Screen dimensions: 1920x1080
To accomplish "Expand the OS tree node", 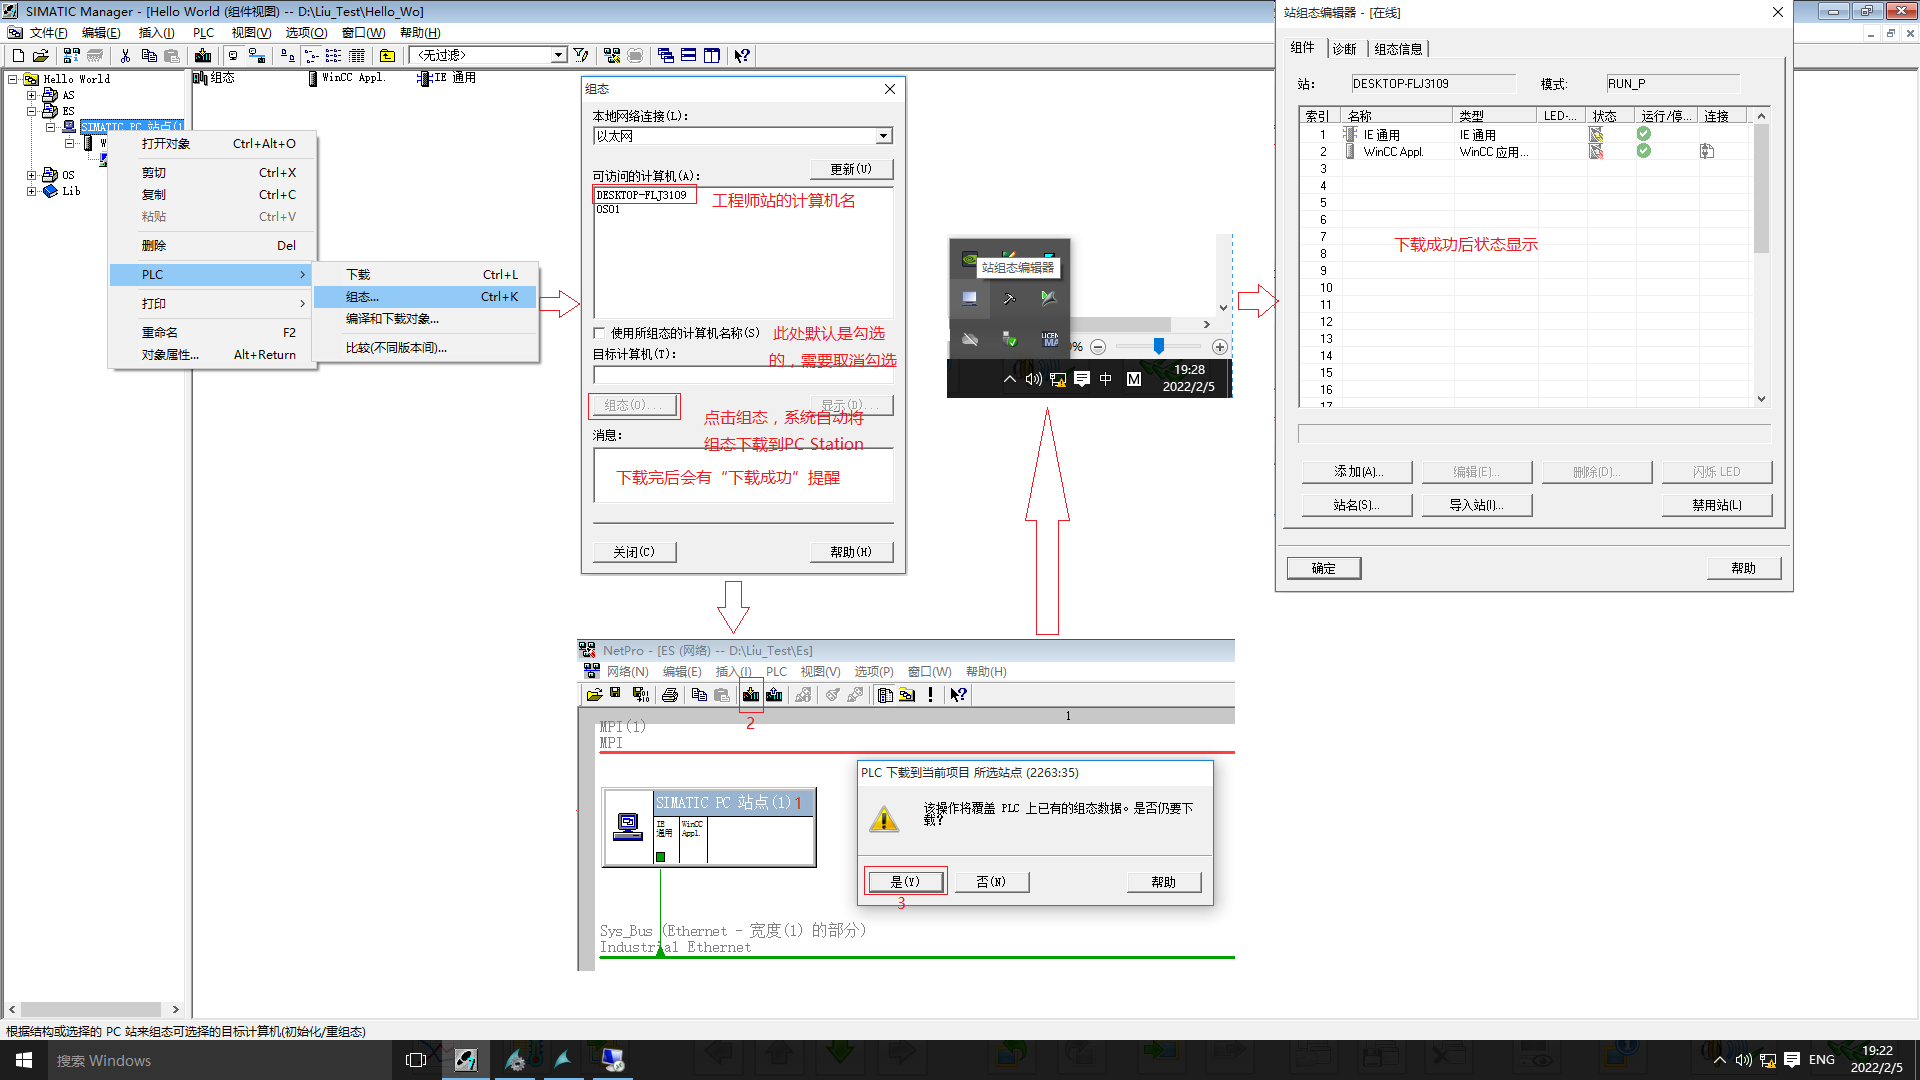I will [x=31, y=175].
